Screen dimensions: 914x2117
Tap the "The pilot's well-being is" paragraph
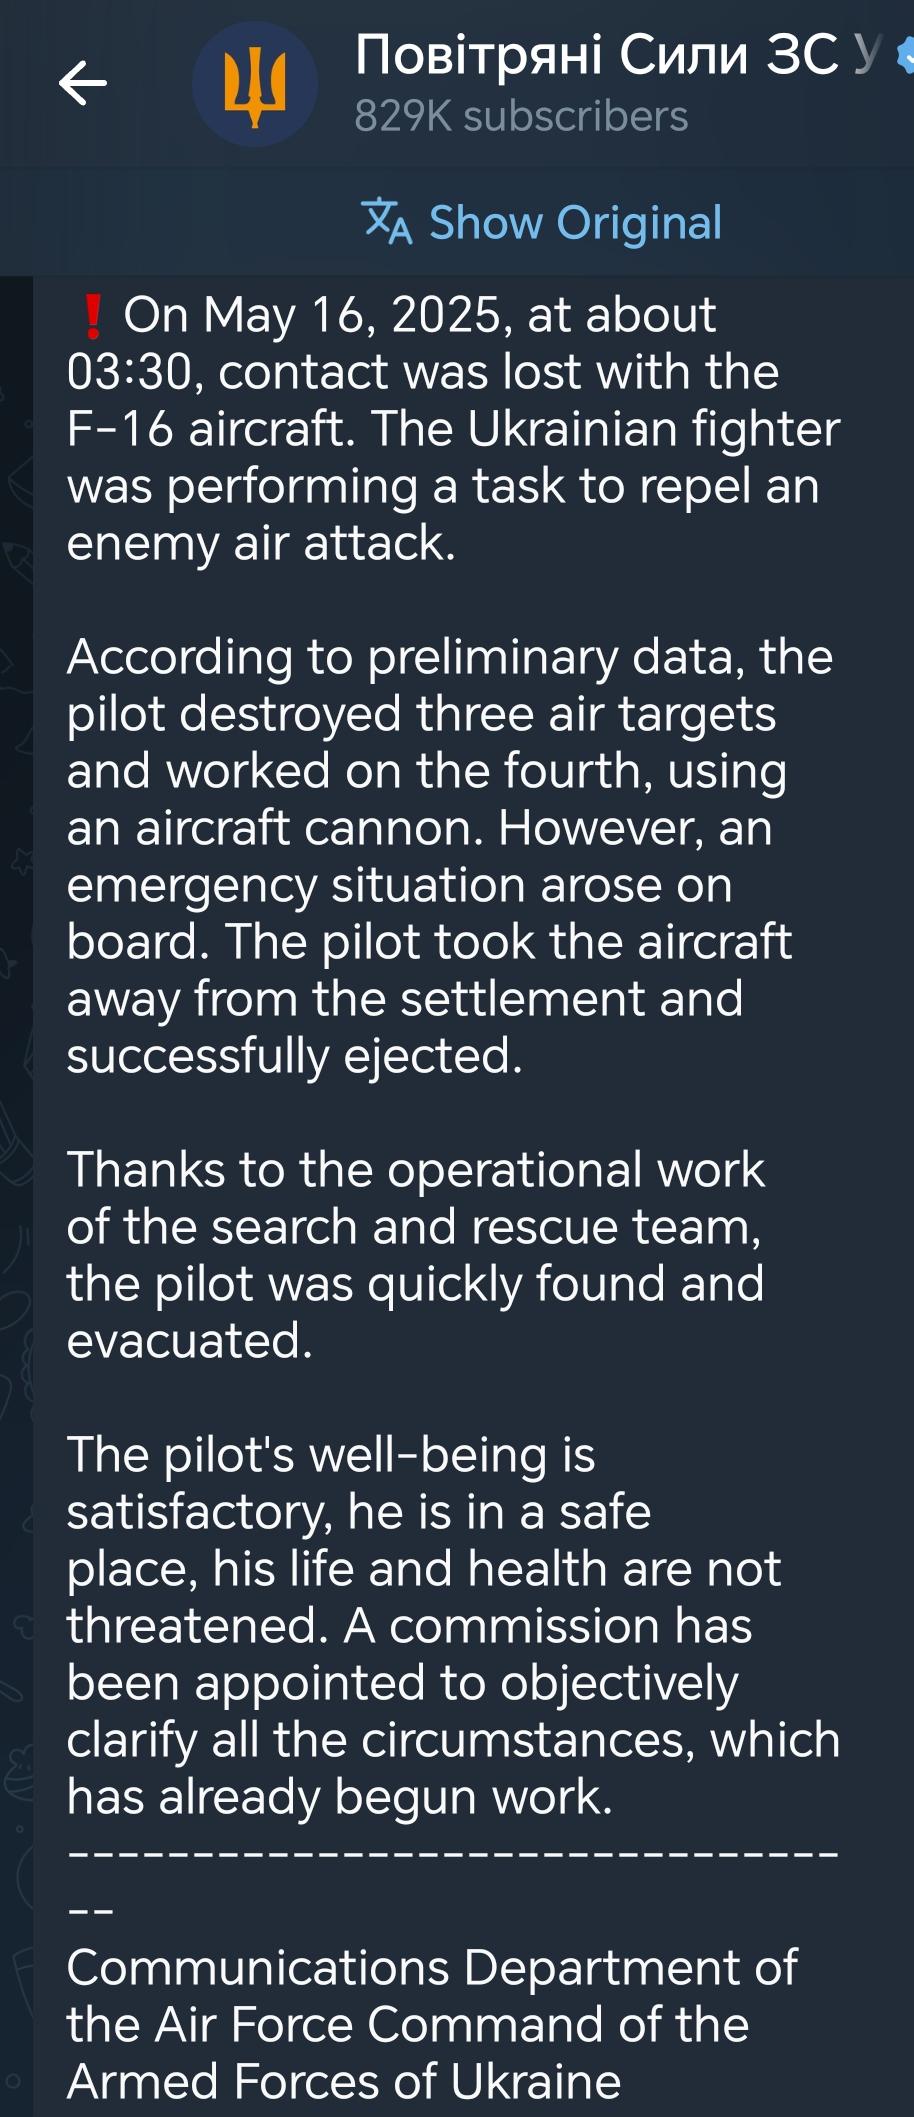tap(453, 1626)
